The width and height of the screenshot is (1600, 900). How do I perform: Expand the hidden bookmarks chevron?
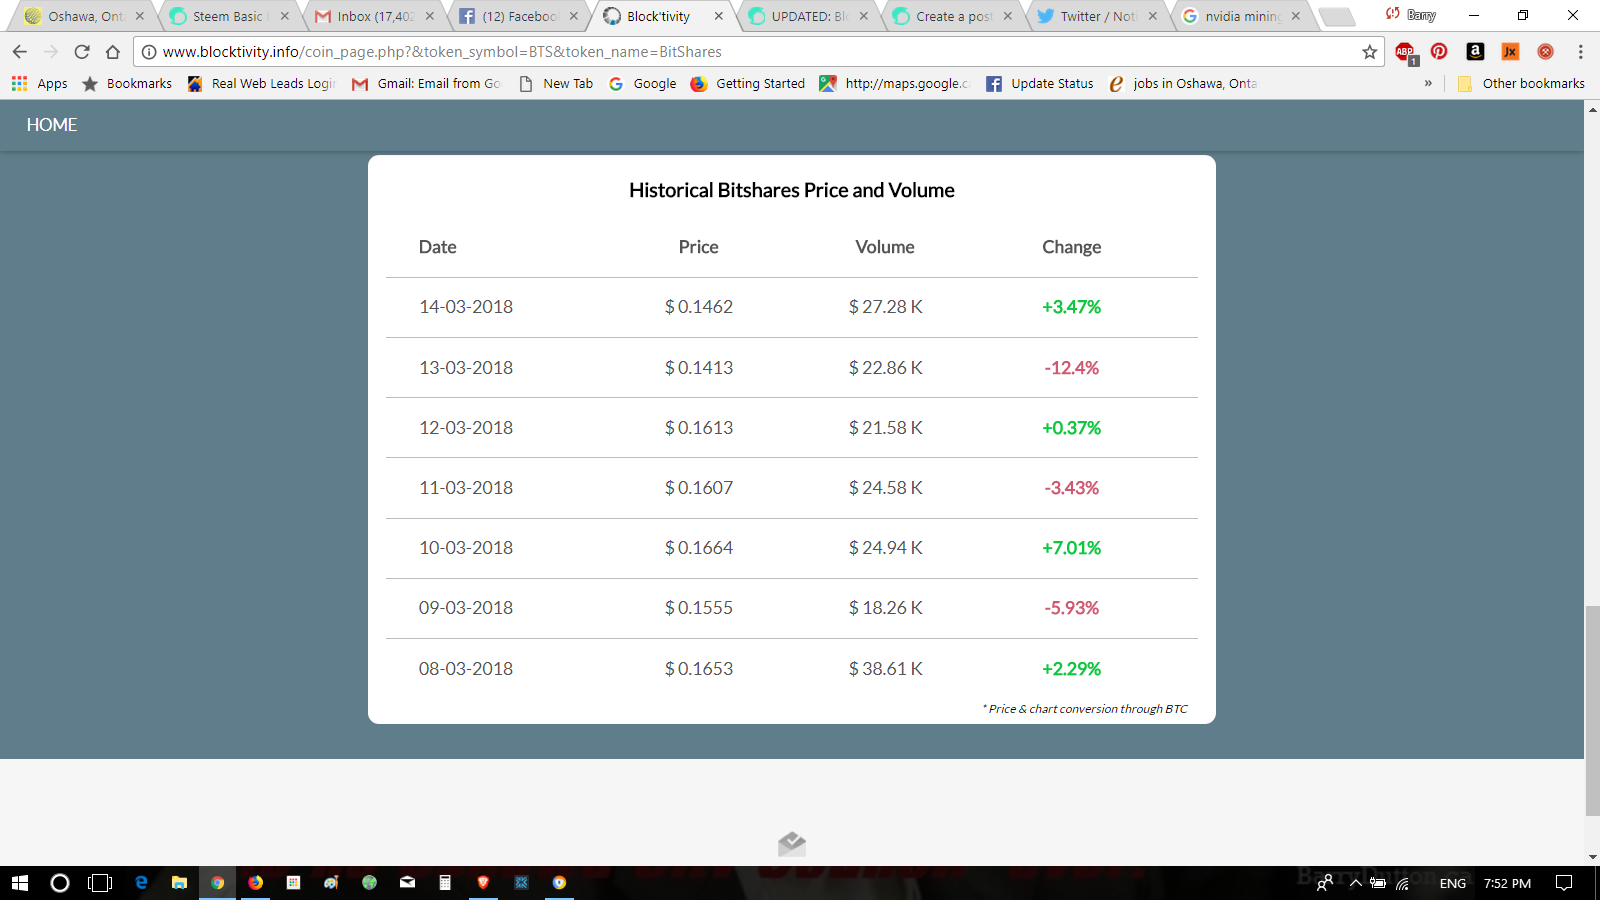click(1428, 83)
